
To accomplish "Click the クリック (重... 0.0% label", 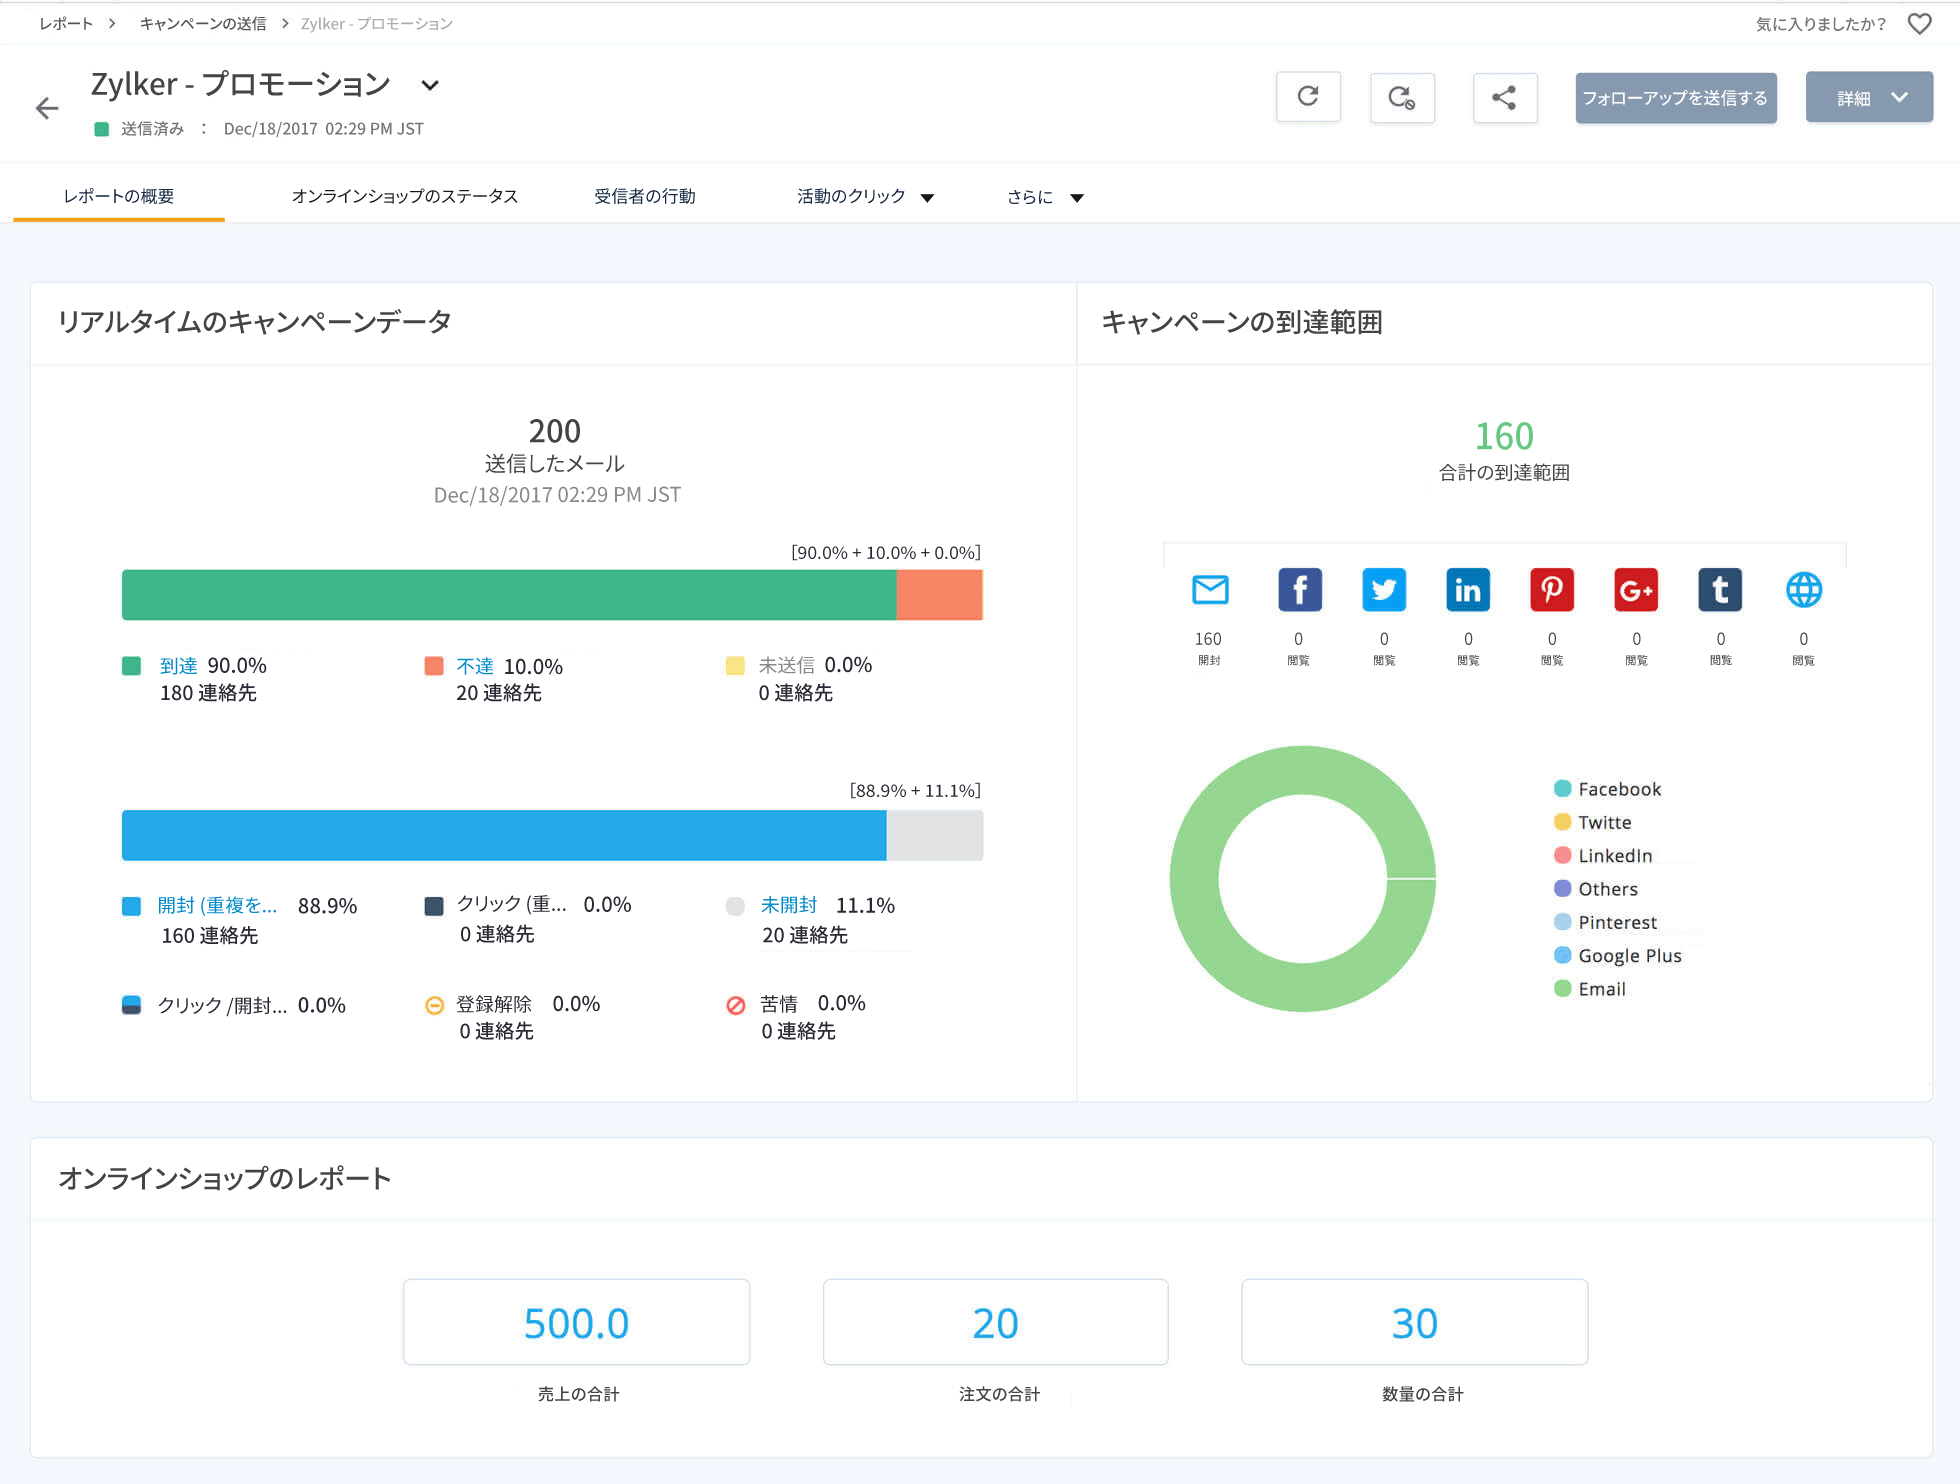I will click(x=544, y=905).
